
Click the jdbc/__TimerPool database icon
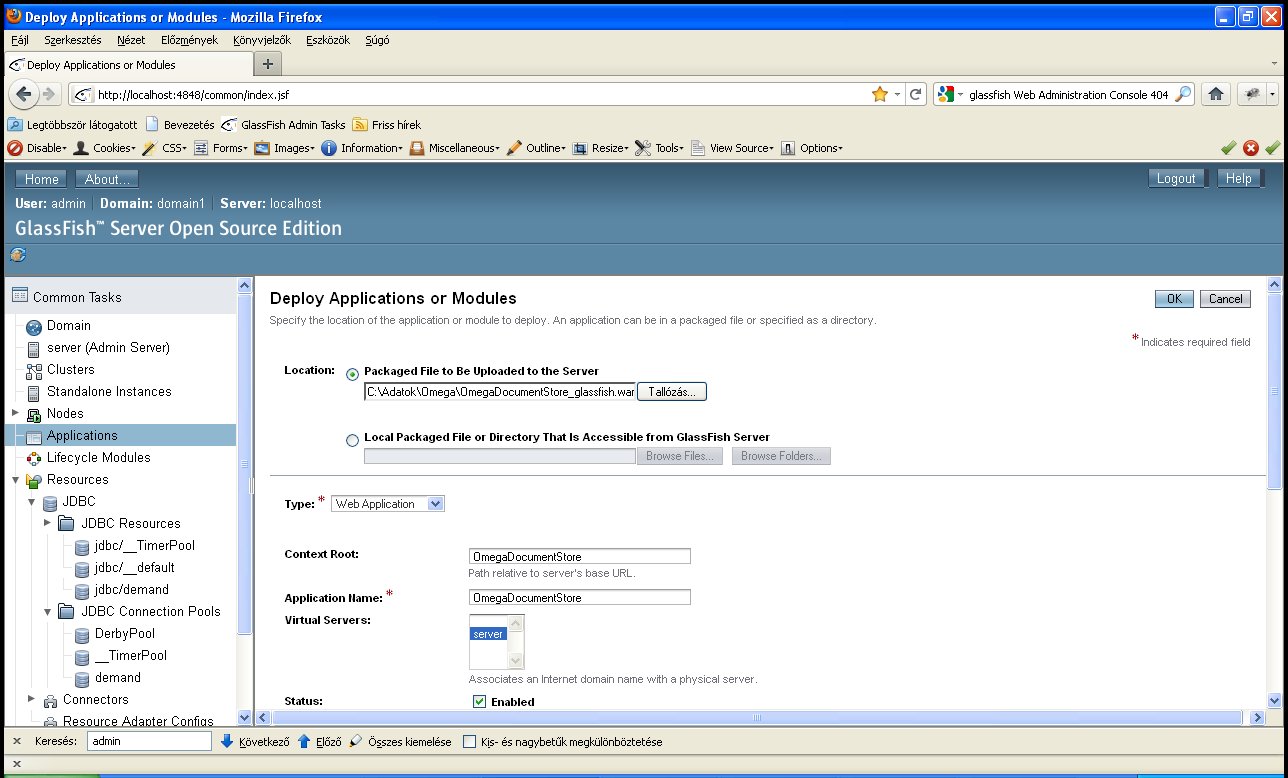(82, 546)
